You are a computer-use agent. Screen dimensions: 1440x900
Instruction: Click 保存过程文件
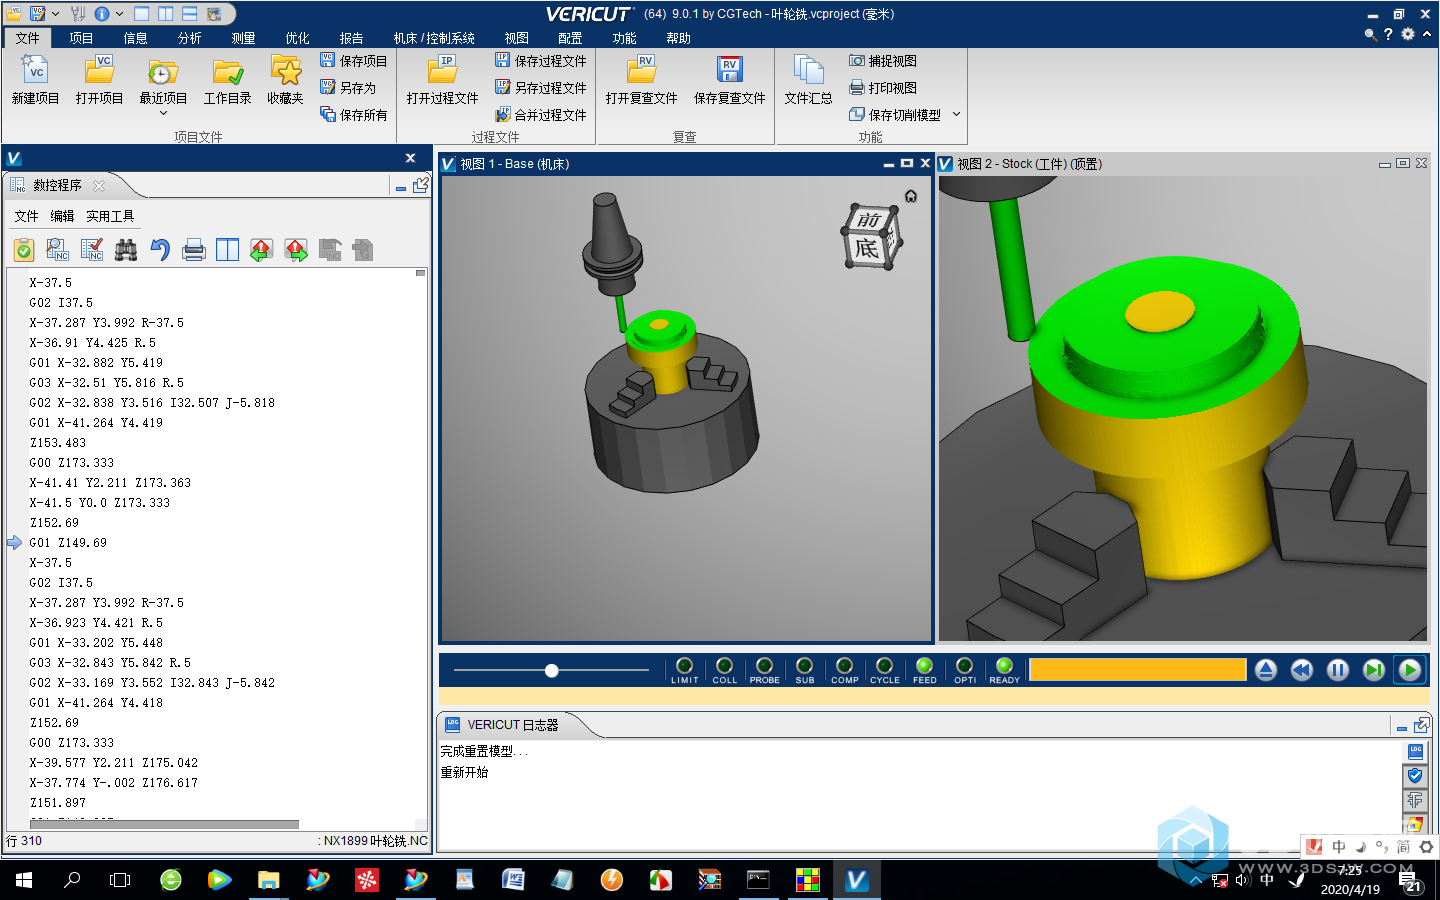coord(540,61)
